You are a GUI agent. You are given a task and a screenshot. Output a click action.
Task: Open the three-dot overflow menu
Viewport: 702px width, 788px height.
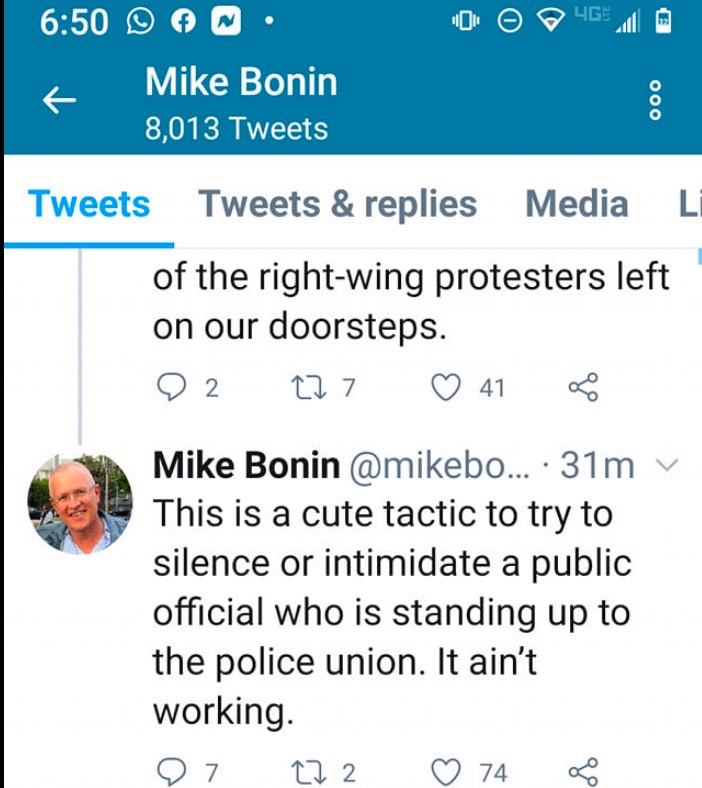tap(656, 100)
